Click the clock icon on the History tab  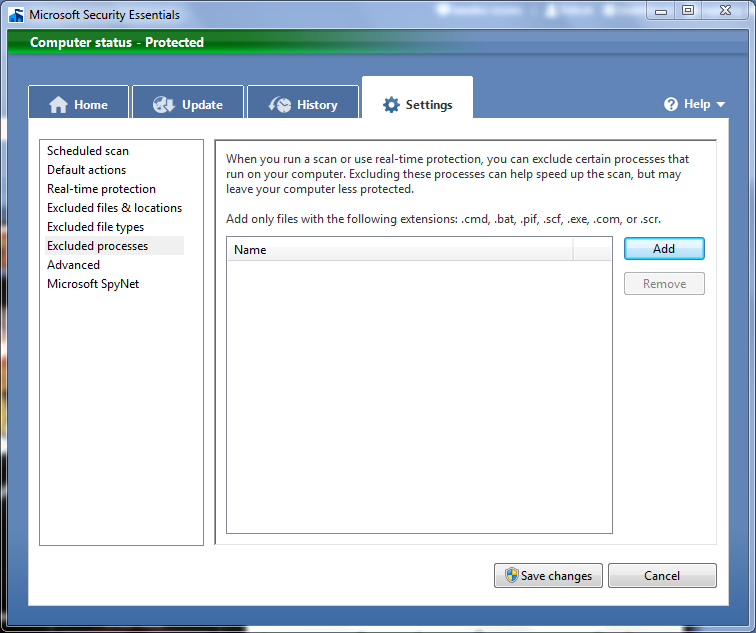coord(280,104)
